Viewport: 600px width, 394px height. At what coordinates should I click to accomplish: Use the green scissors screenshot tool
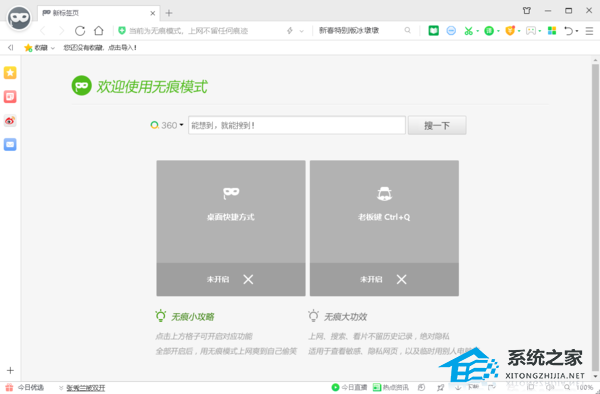pyautogui.click(x=468, y=31)
